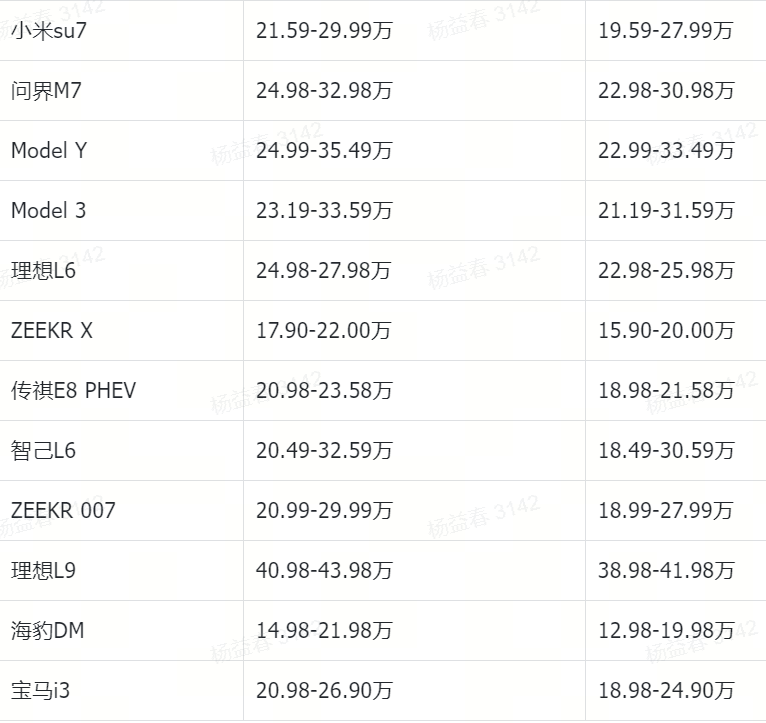Screen dimensions: 766x723
Task: Click the Model Y name cell
Action: click(49, 151)
